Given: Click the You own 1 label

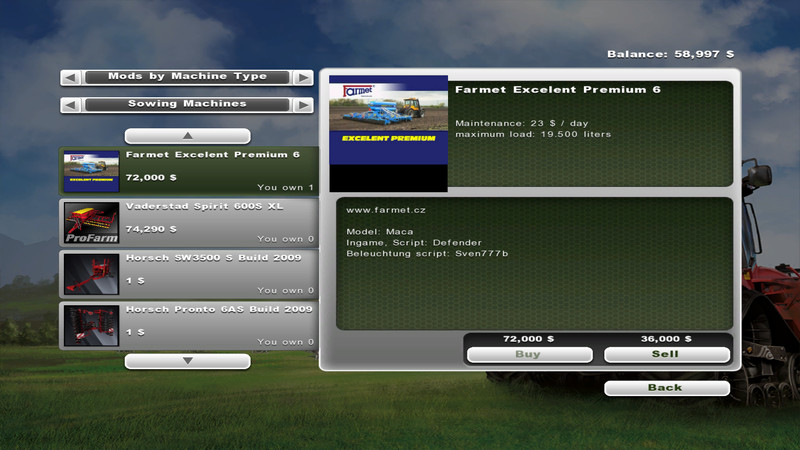Looking at the screenshot, I should click(285, 188).
